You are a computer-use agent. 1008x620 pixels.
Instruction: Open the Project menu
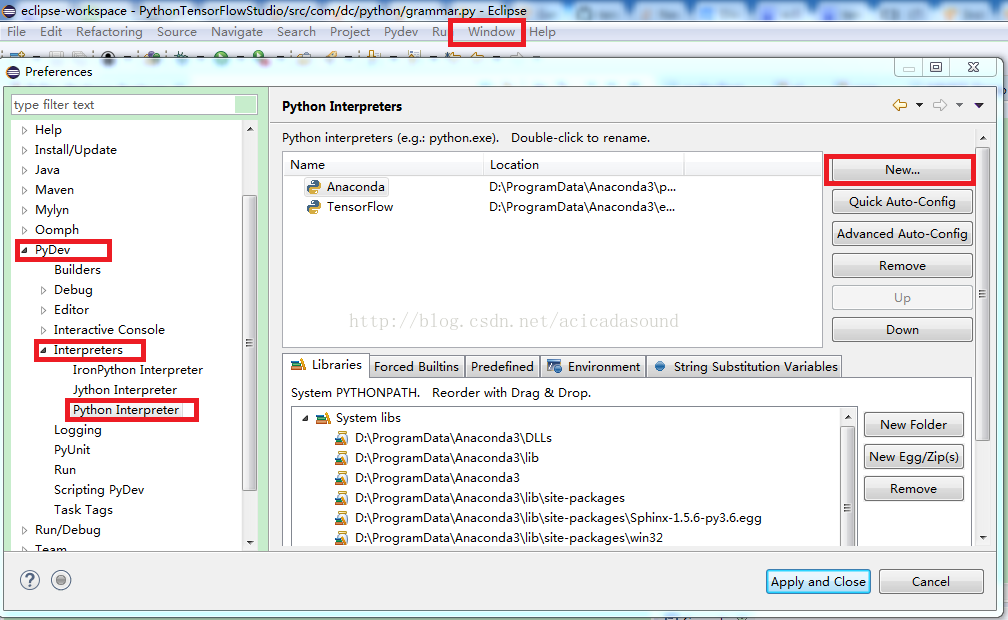click(350, 32)
